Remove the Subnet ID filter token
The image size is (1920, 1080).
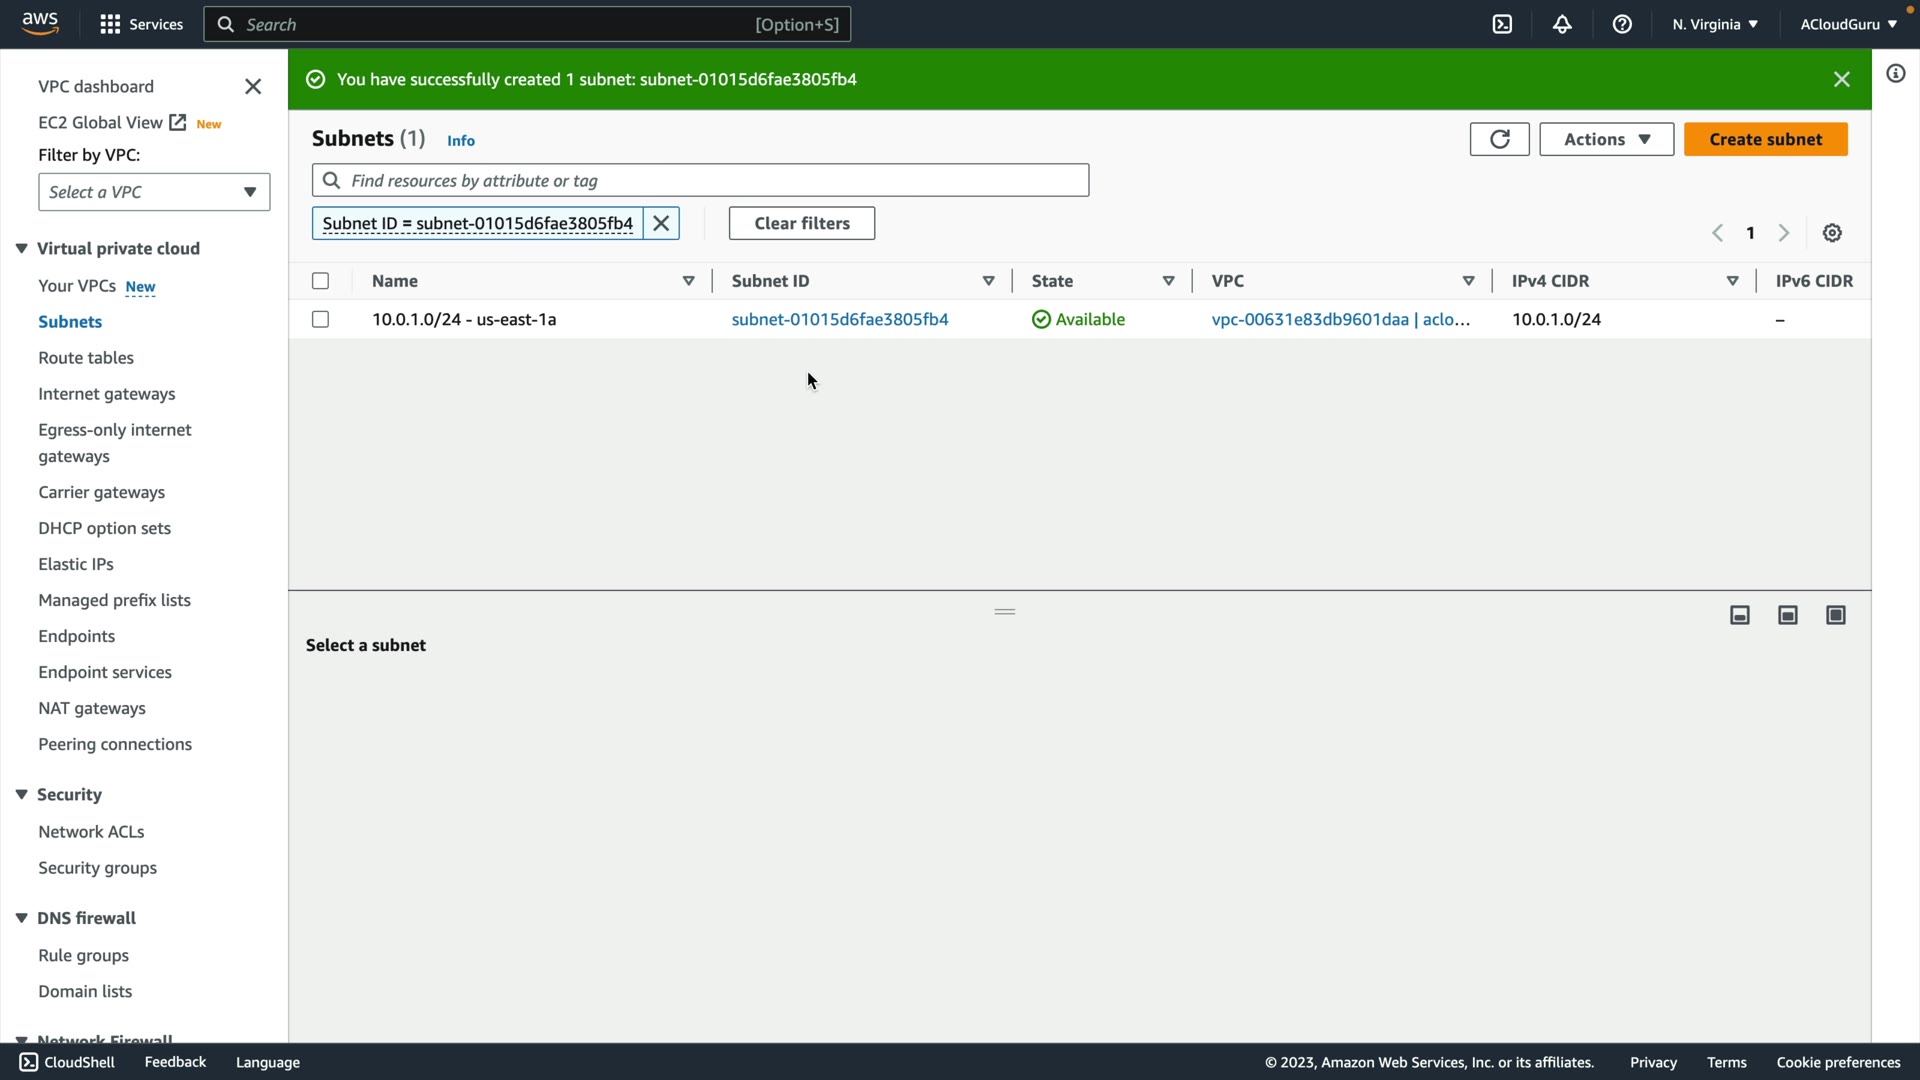[x=661, y=223]
